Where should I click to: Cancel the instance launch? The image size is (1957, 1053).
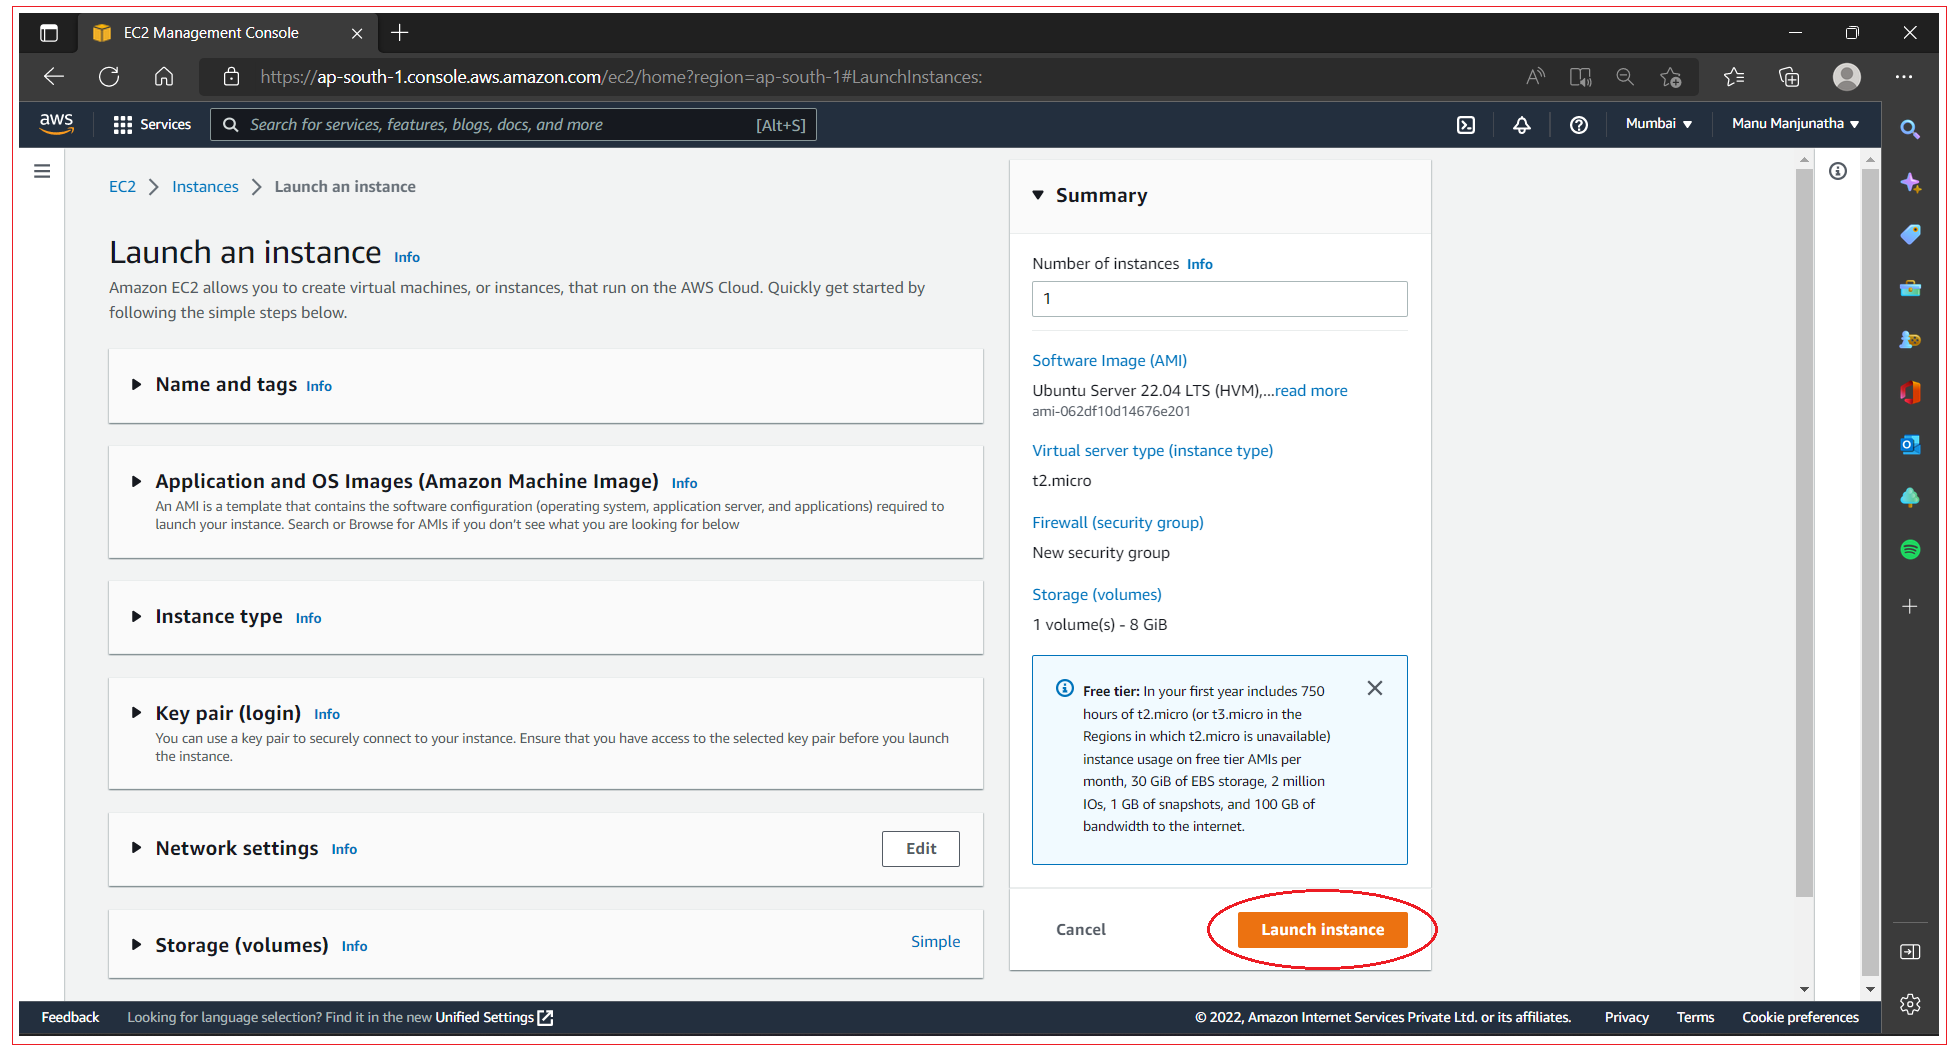click(x=1081, y=930)
